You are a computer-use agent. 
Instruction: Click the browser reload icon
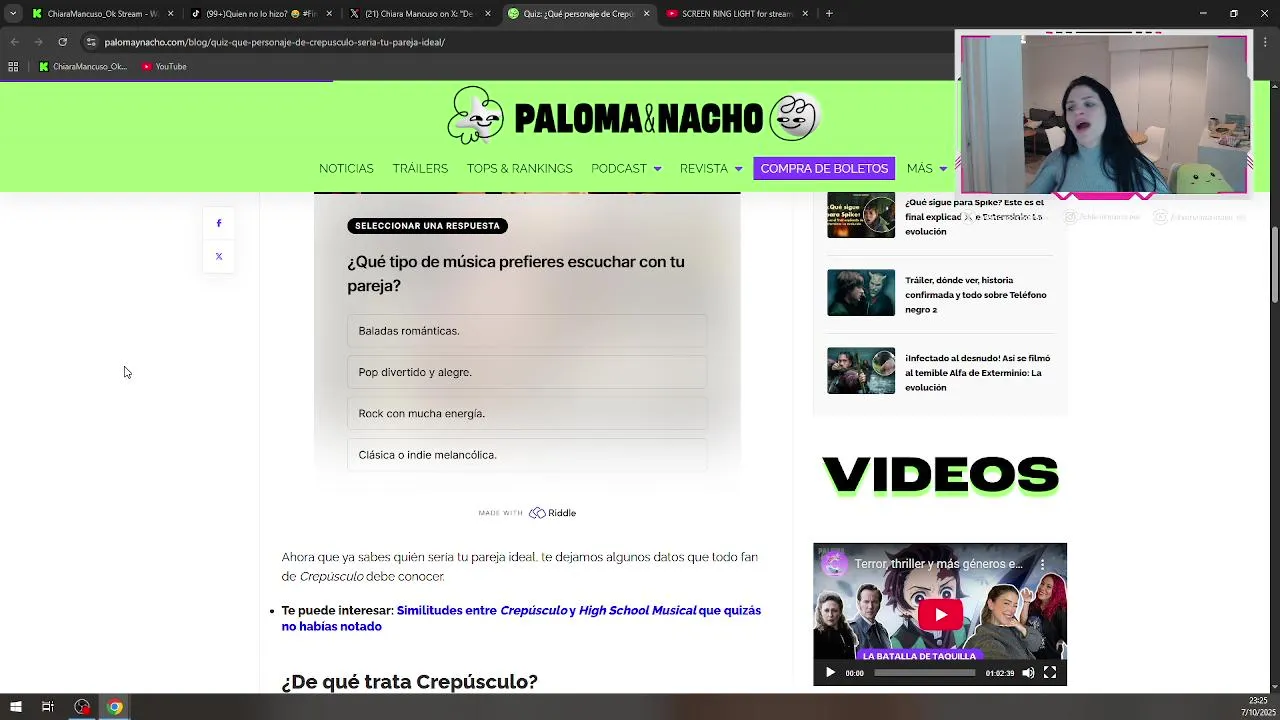62,42
